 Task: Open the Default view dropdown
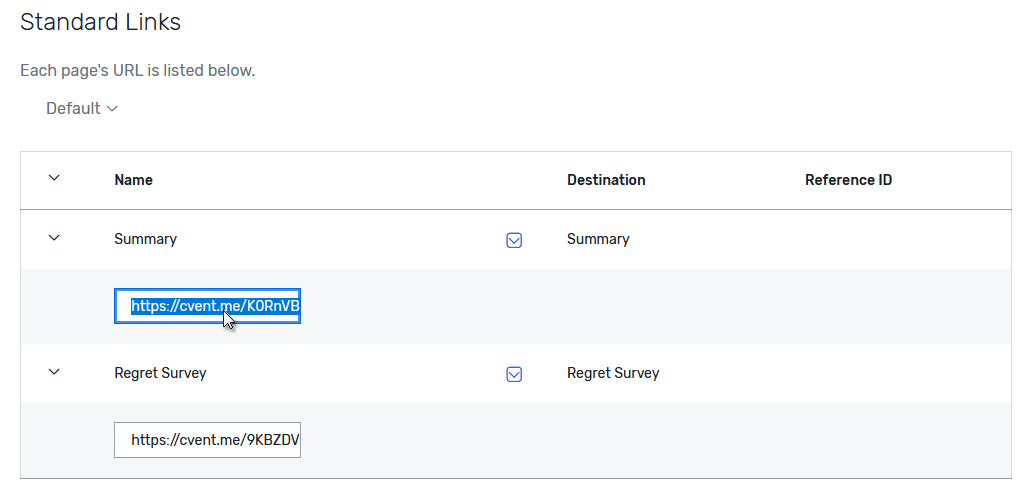pyautogui.click(x=81, y=108)
